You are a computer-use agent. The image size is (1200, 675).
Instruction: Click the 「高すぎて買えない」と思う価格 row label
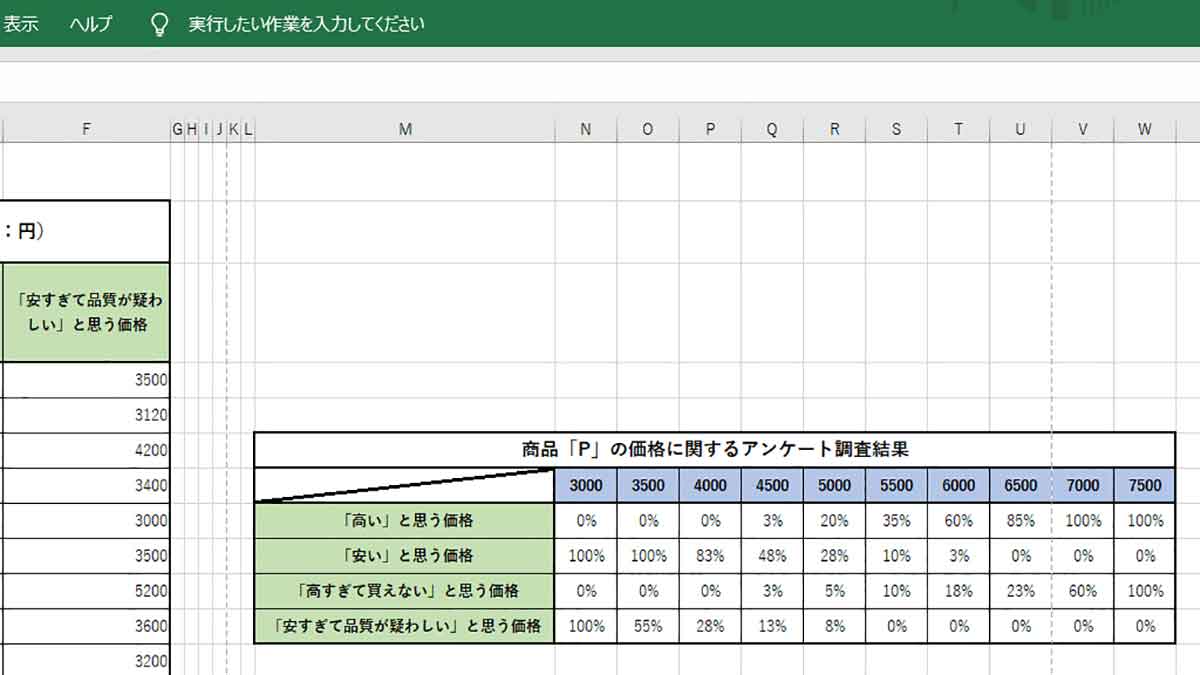pos(405,590)
